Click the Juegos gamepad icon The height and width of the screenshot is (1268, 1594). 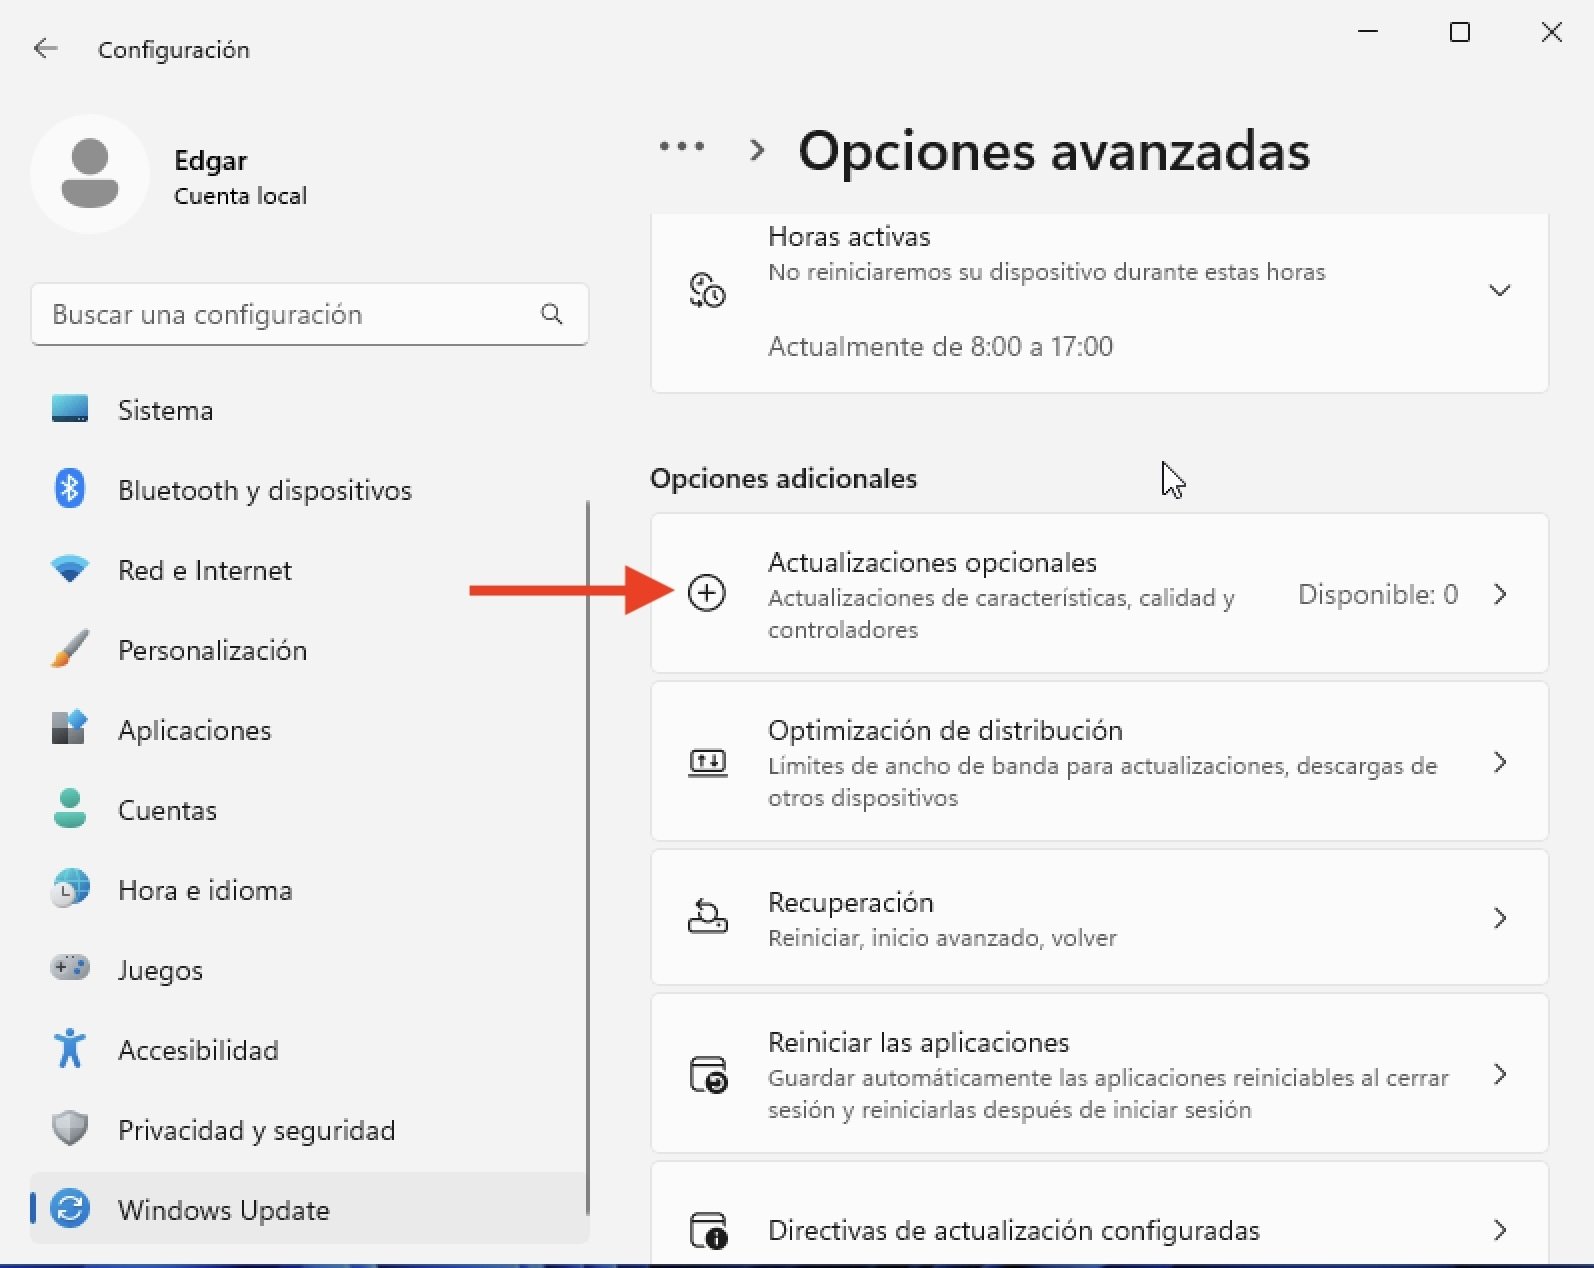click(x=70, y=967)
